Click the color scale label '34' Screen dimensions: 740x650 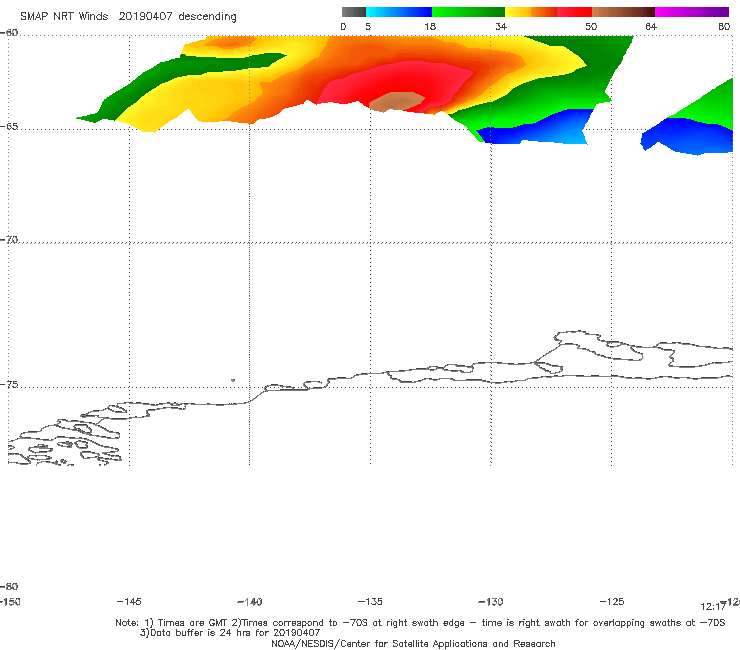(501, 26)
